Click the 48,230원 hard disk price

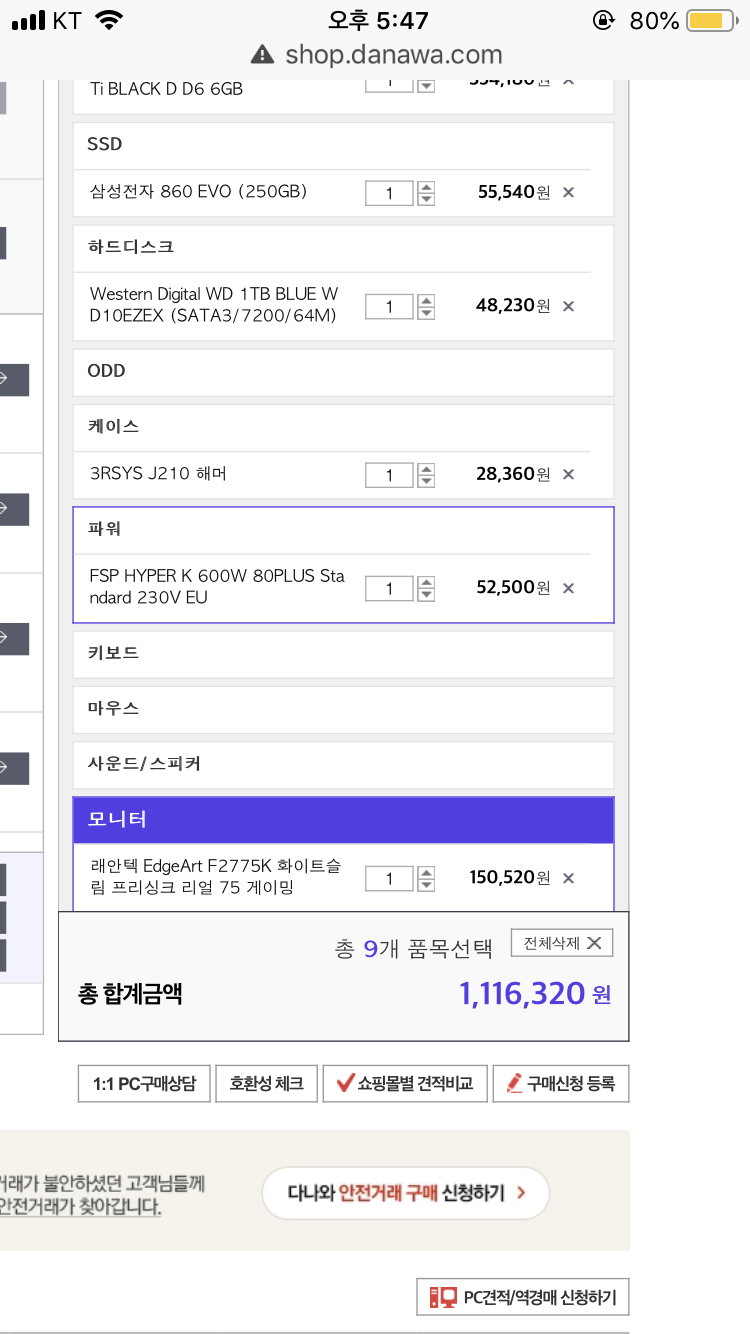[x=513, y=305]
